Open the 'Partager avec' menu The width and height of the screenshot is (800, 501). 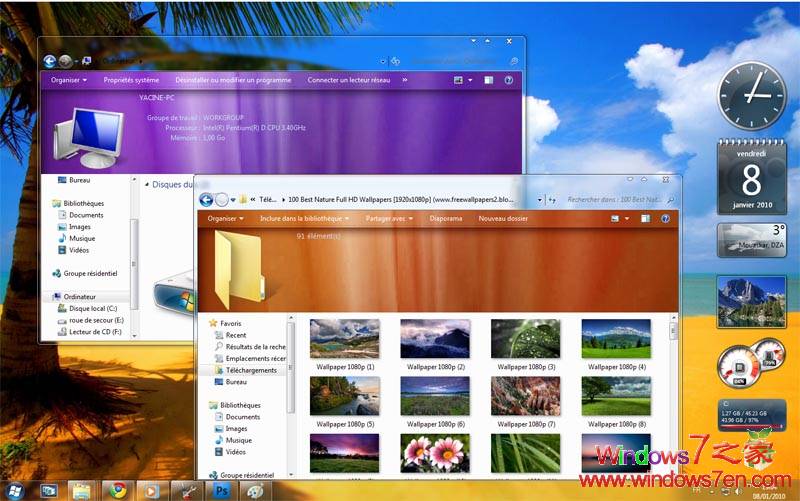[x=389, y=218]
